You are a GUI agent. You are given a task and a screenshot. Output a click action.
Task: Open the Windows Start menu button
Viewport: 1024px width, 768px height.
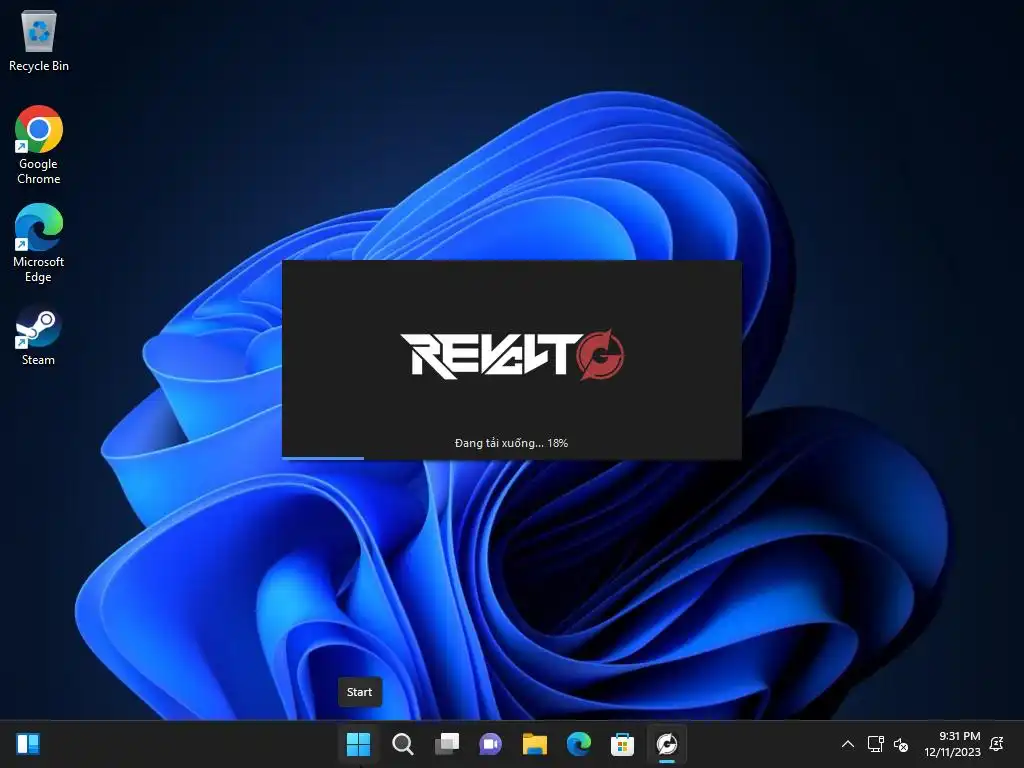pos(359,744)
